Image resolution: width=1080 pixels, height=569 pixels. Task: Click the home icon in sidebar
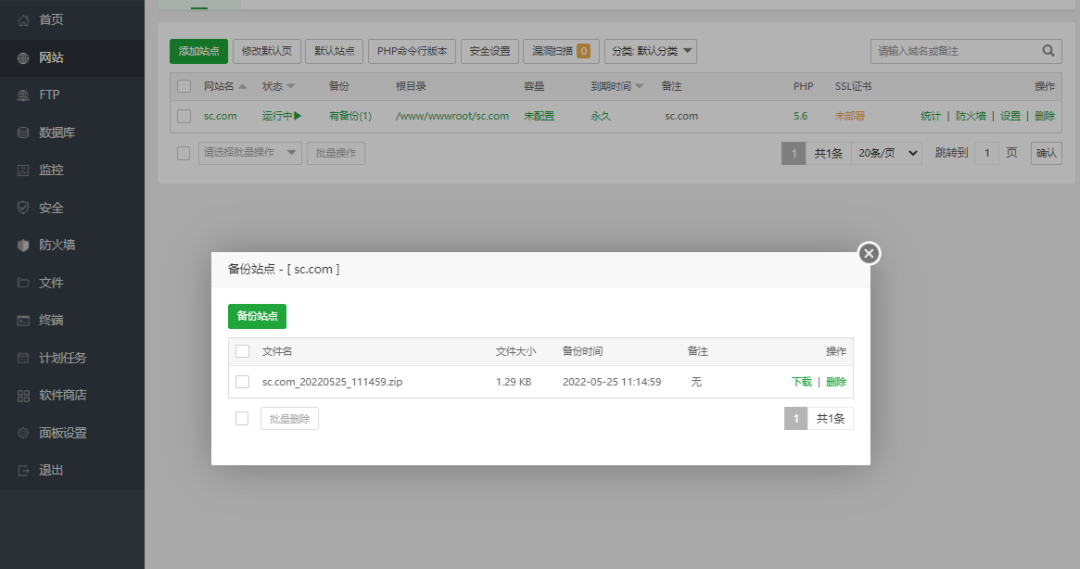23,20
